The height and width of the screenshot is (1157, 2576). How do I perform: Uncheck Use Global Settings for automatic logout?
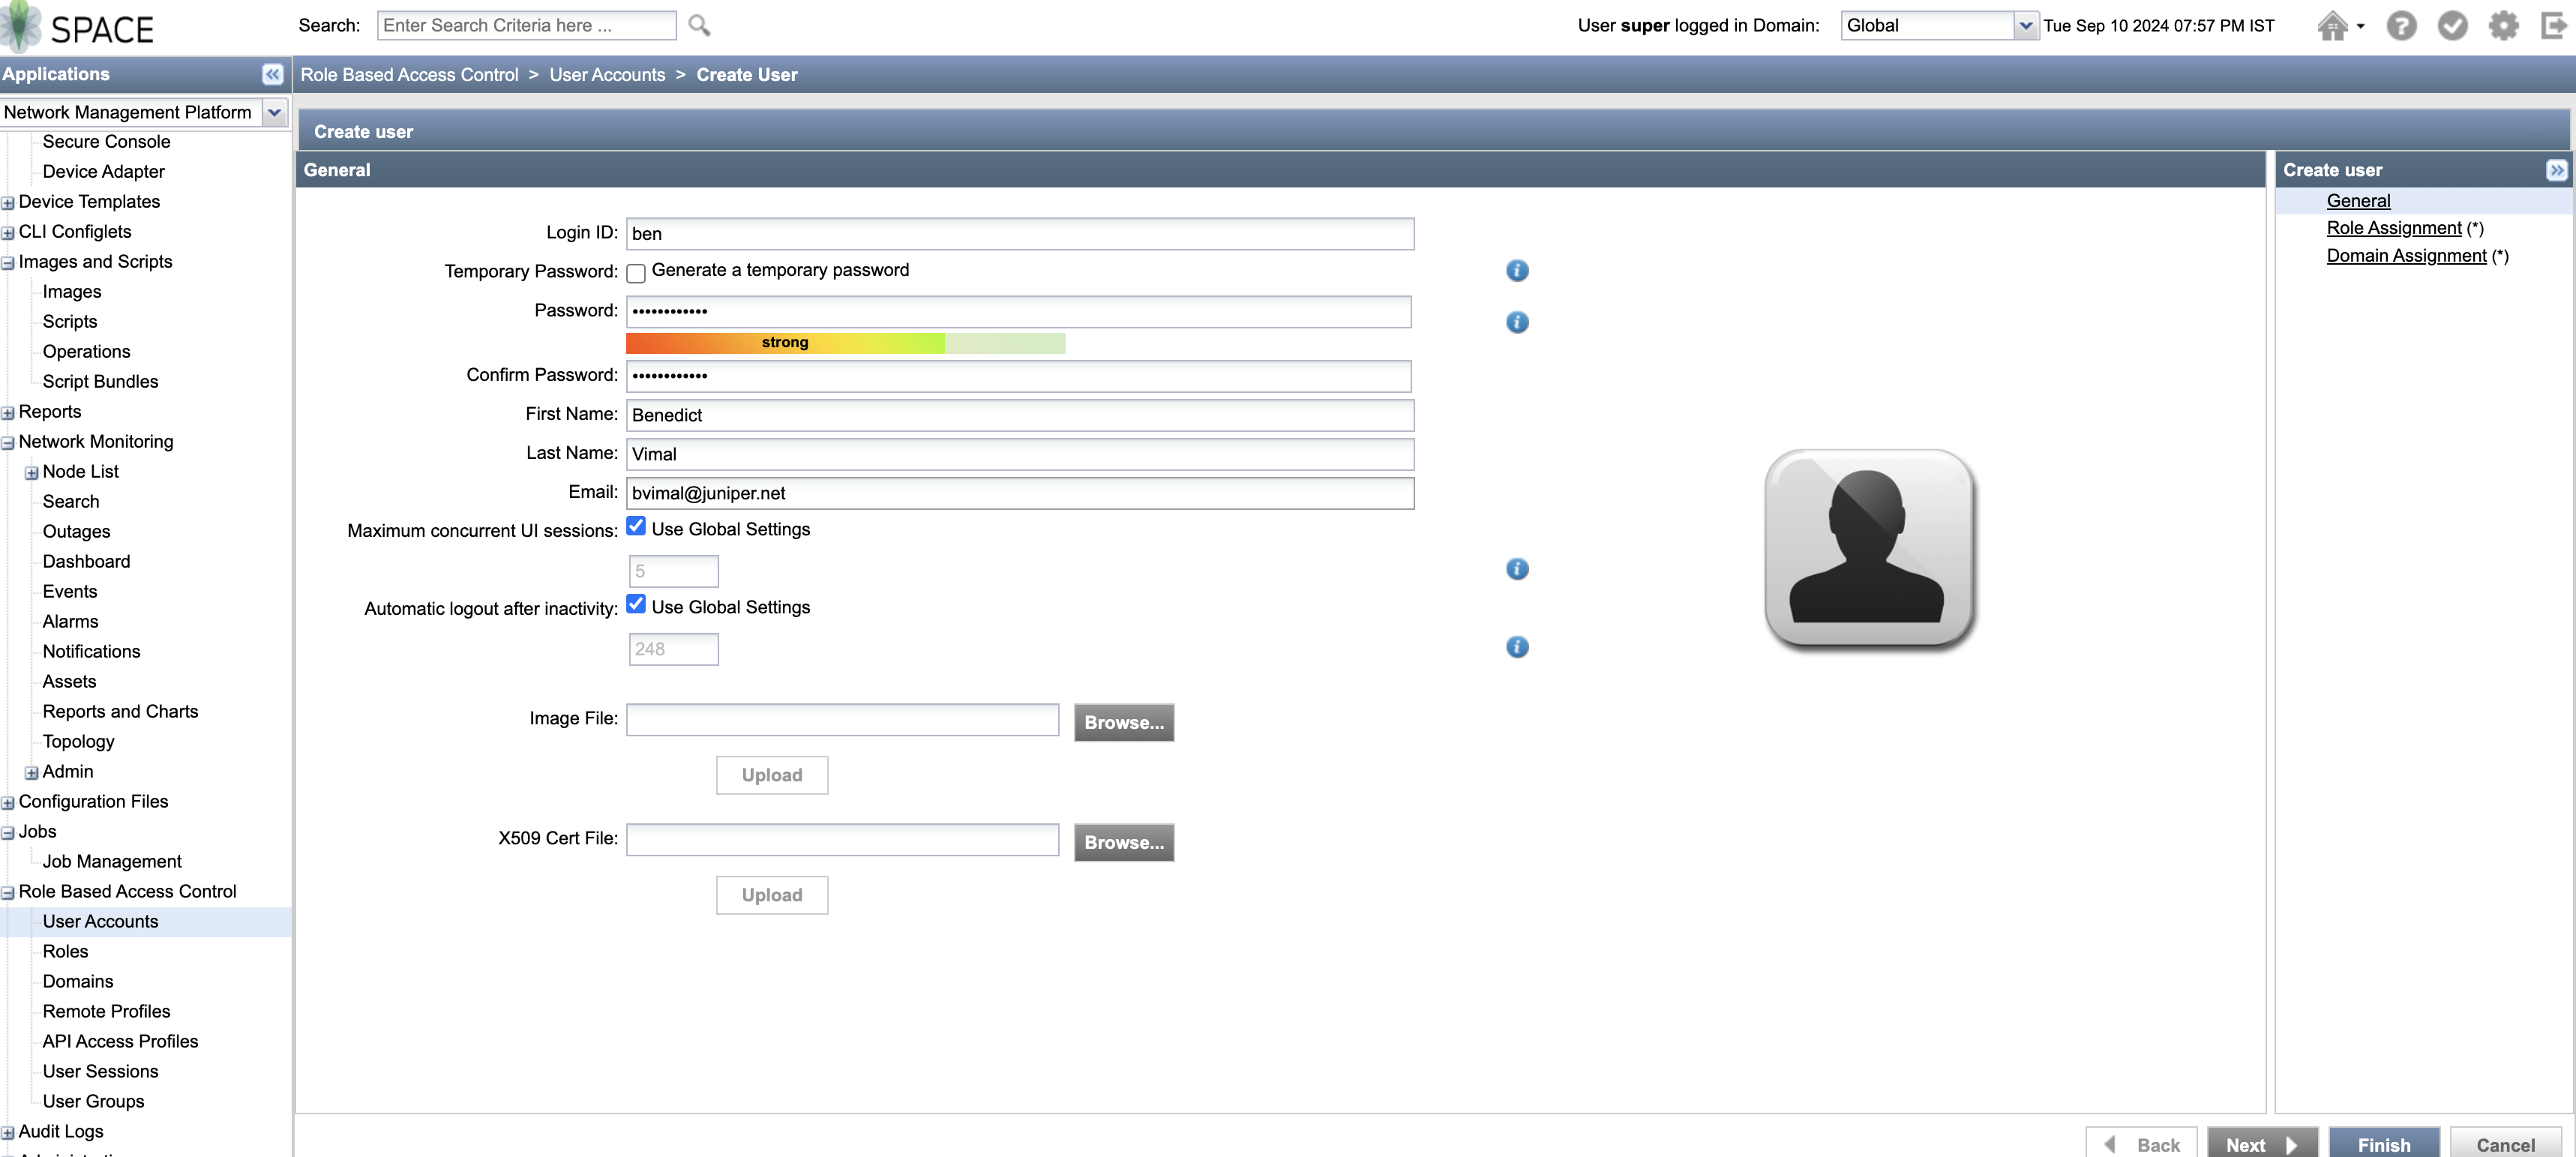click(x=636, y=604)
